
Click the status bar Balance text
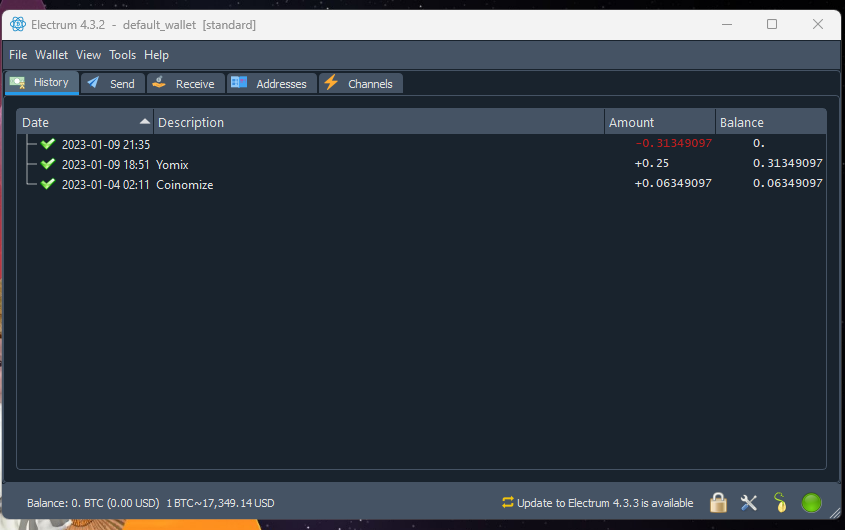tap(93, 503)
